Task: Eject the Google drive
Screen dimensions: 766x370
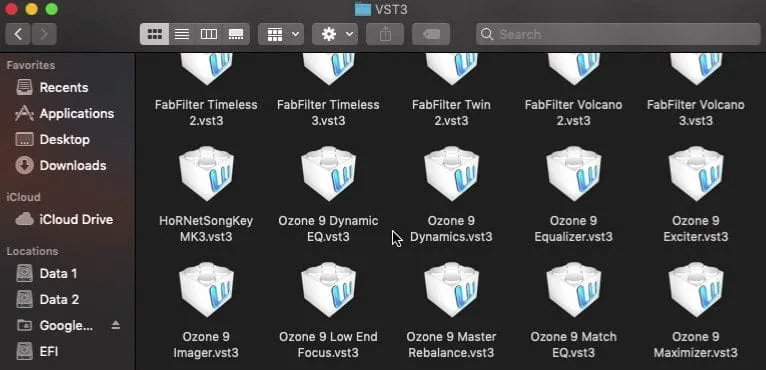Action: pyautogui.click(x=116, y=325)
